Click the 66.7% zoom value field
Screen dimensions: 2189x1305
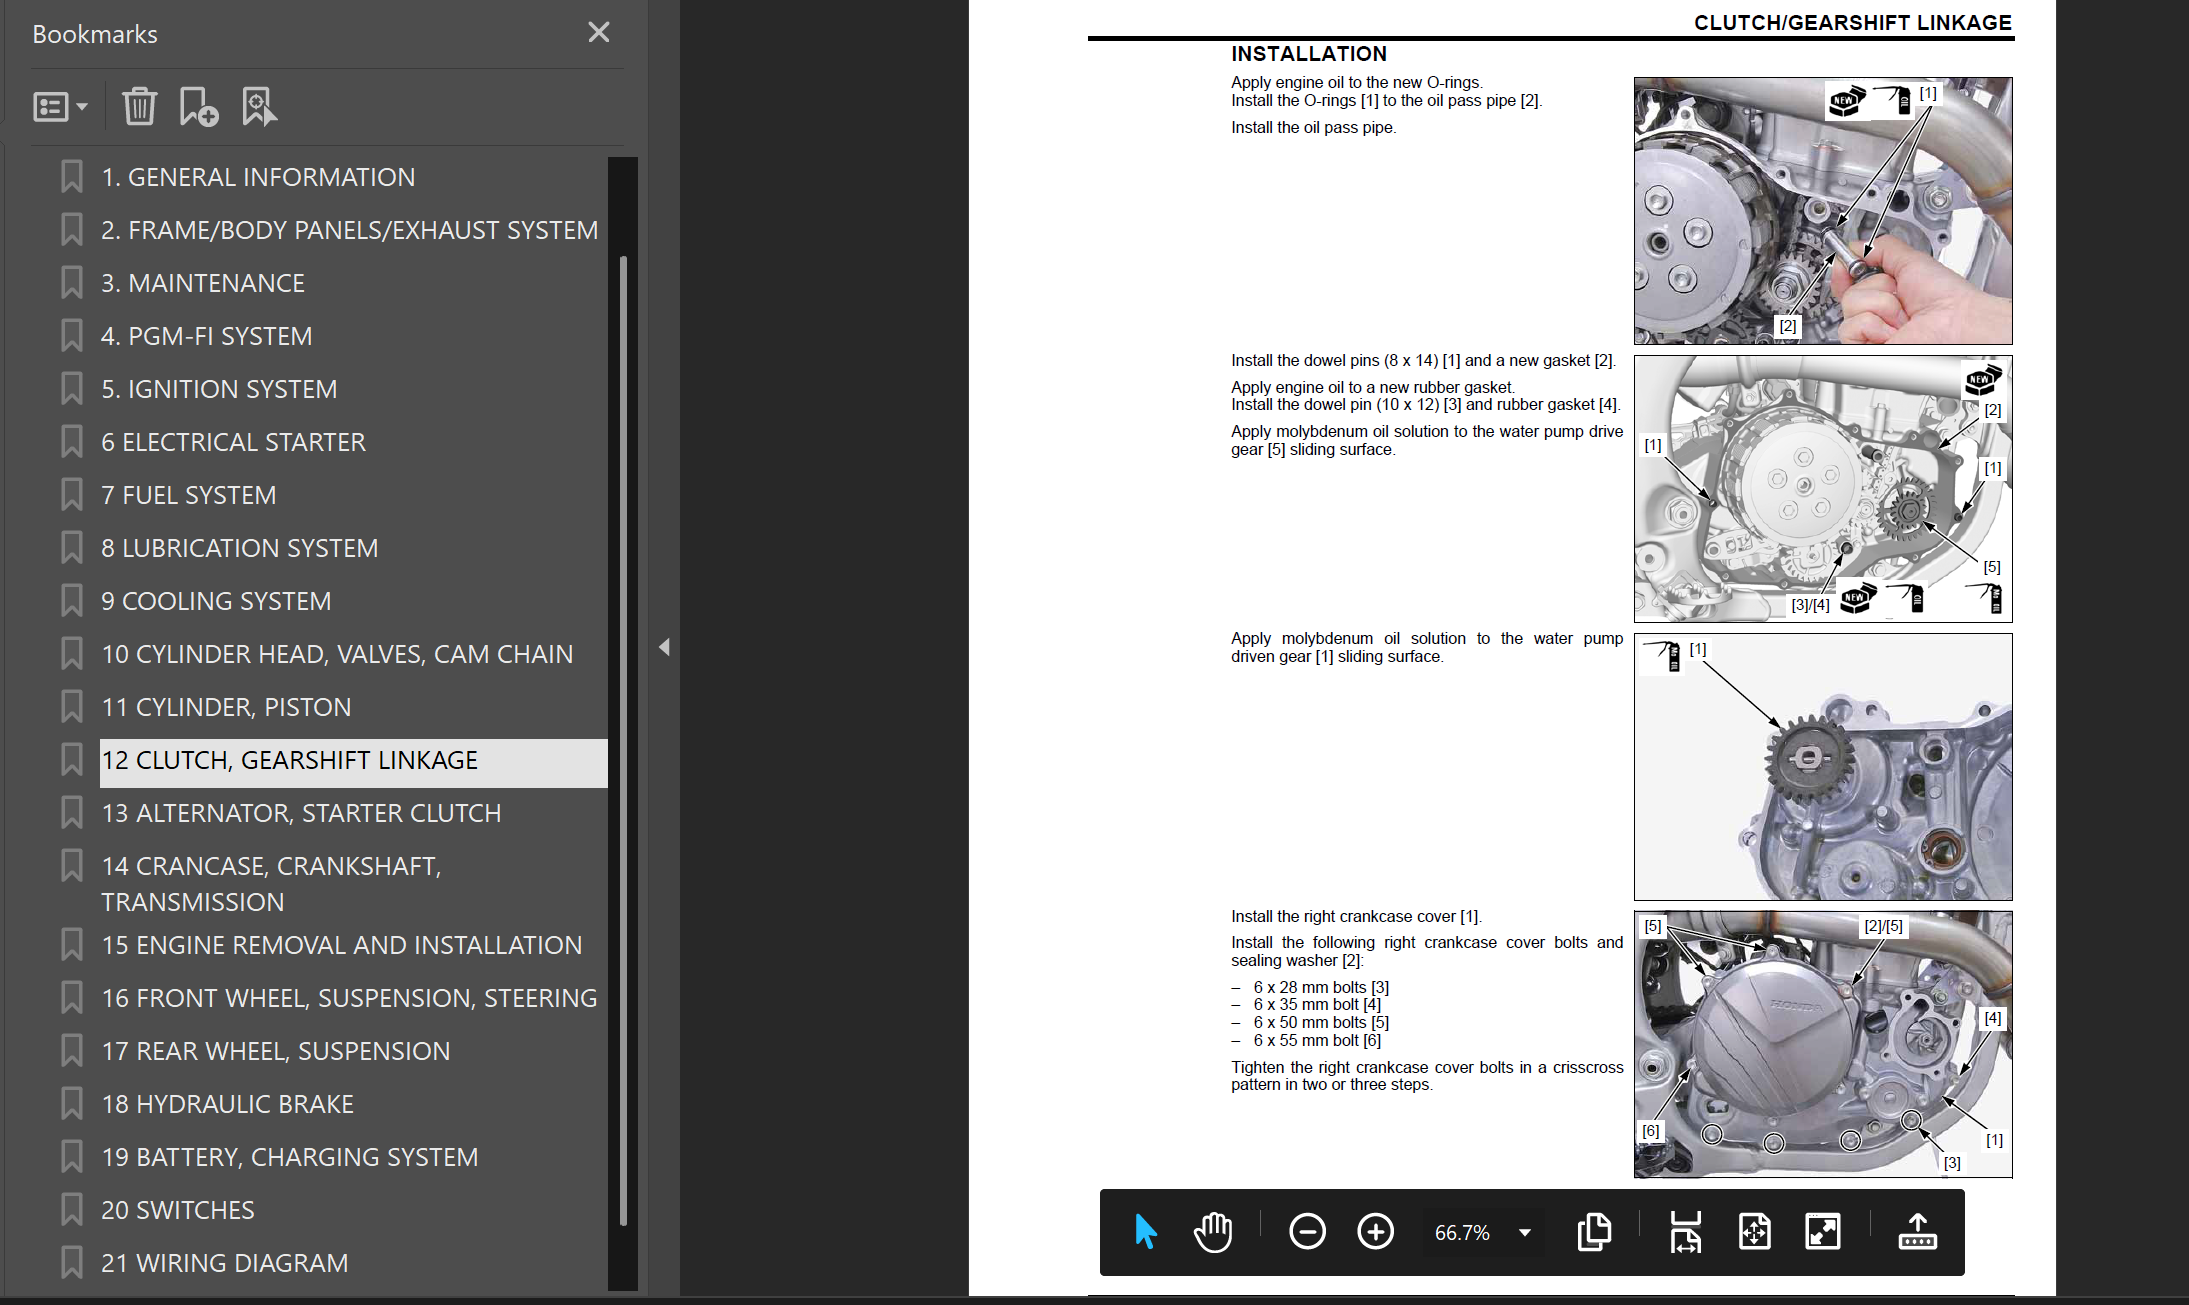(1462, 1233)
